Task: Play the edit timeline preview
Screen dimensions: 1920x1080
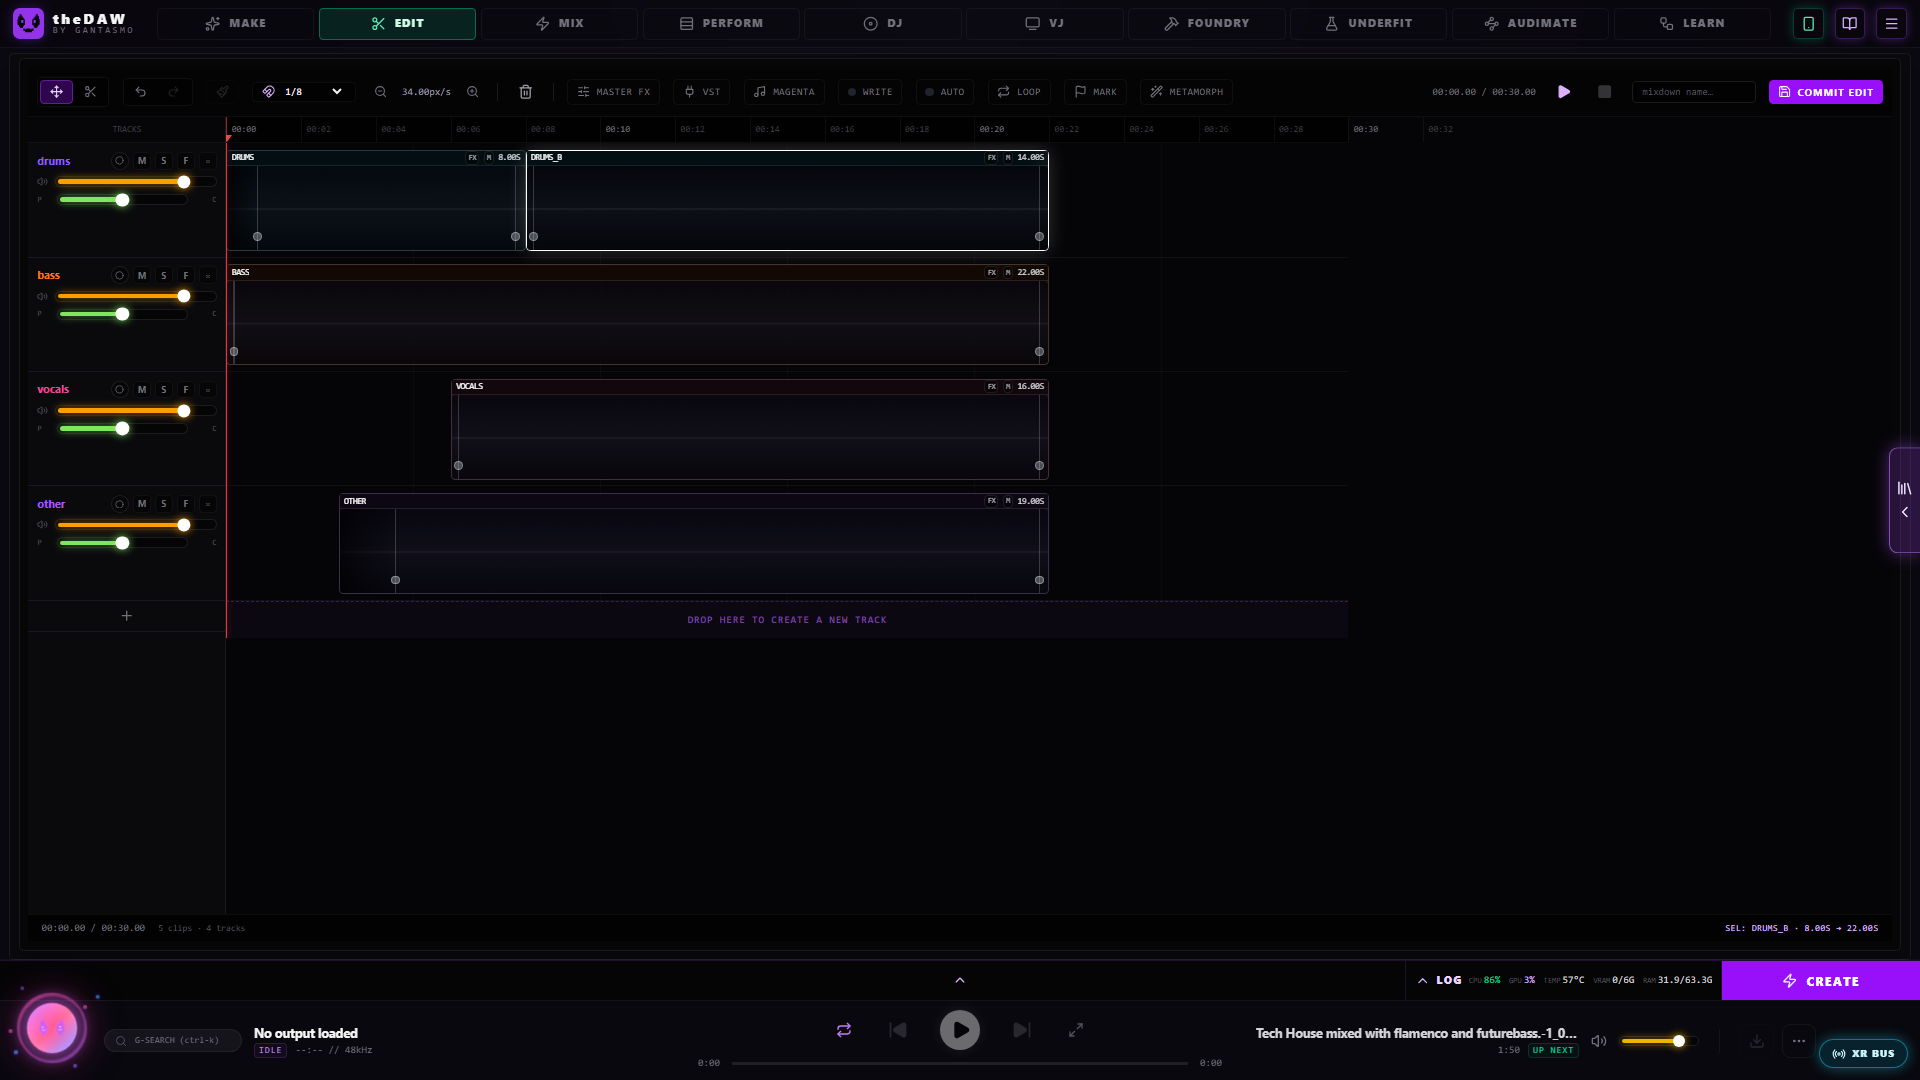Action: (x=1564, y=92)
